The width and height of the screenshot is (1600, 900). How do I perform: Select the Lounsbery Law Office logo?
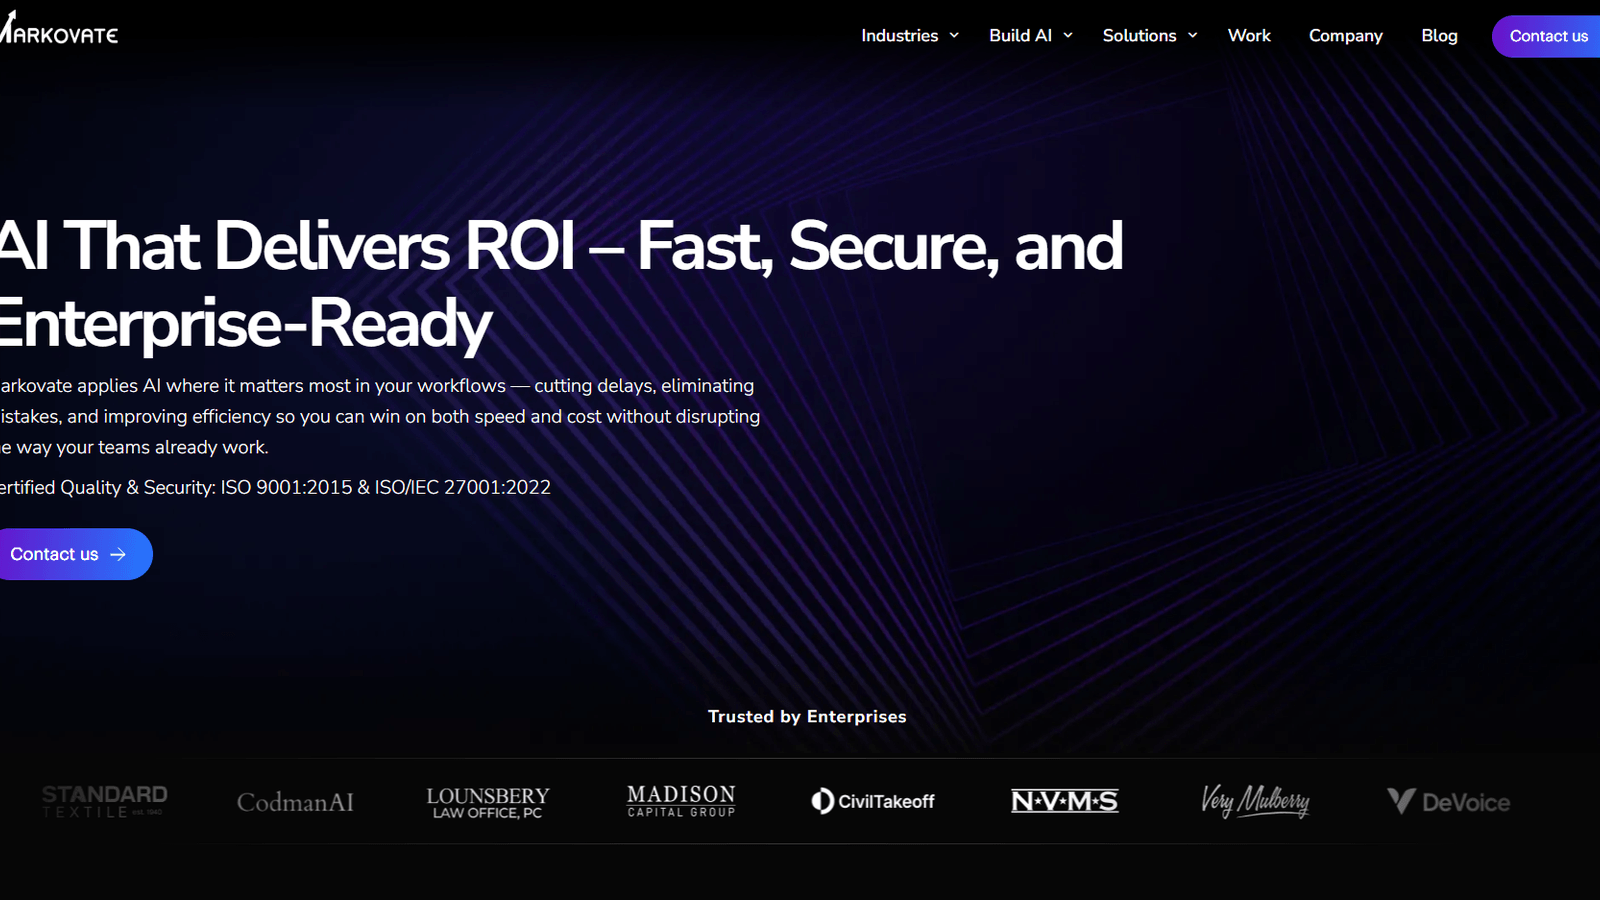[488, 802]
